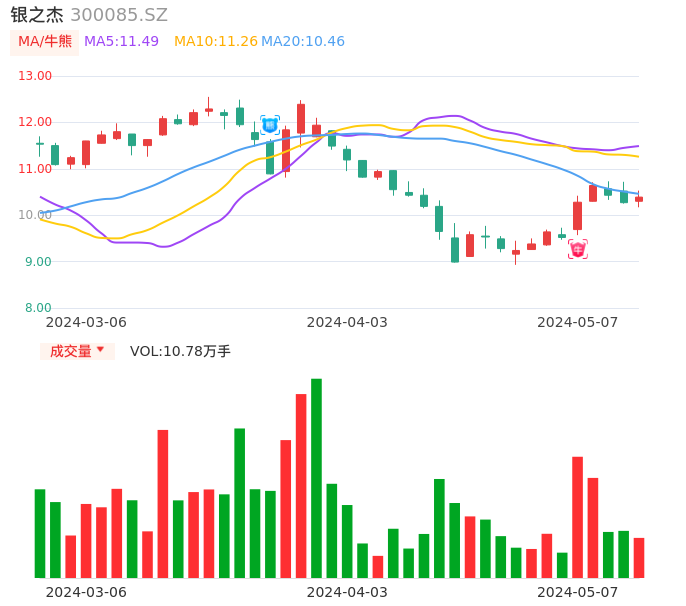The height and width of the screenshot is (606, 686).
Task: Select the tallest green volume bar
Action: (x=316, y=478)
